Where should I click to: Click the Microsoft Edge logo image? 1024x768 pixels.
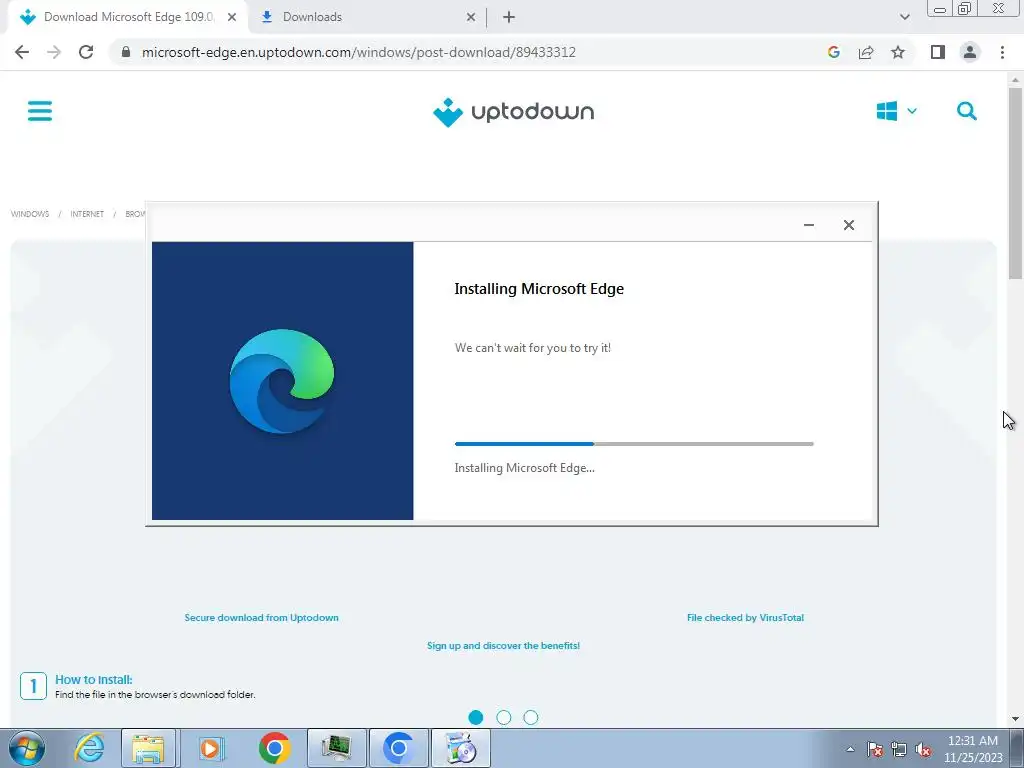(x=282, y=381)
